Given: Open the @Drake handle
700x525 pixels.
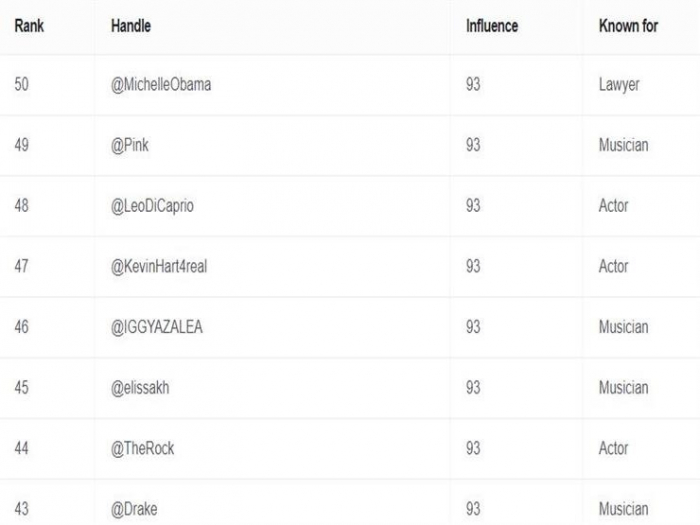Looking at the screenshot, I should point(134,509).
